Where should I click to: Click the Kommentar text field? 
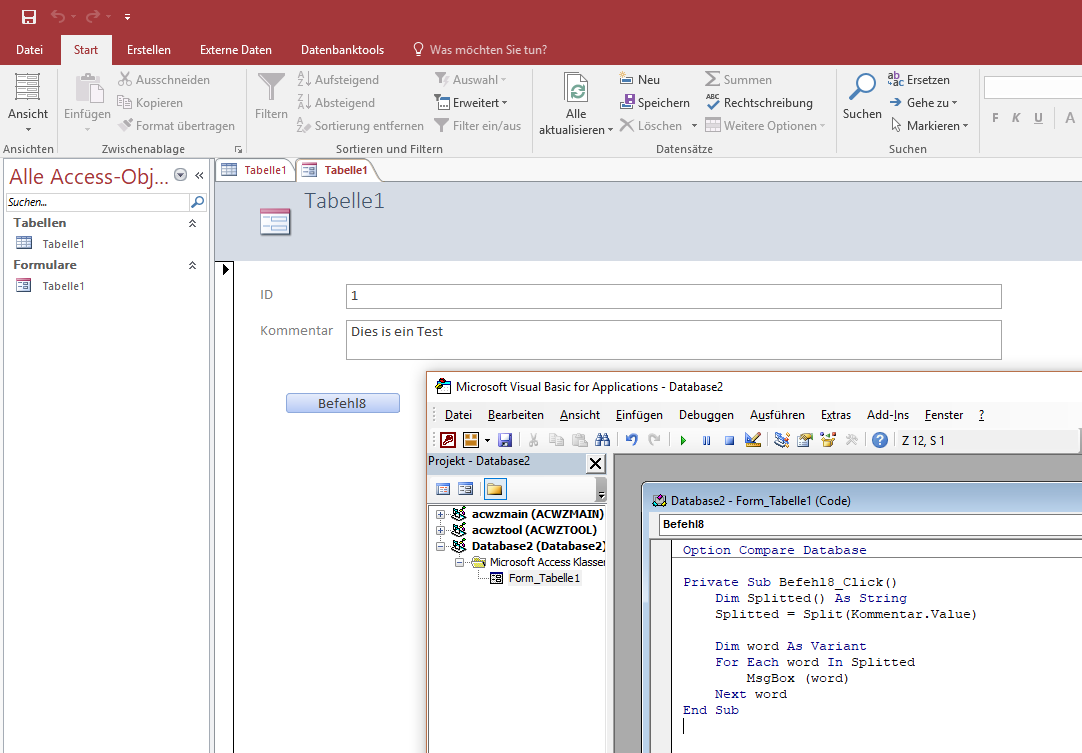[x=673, y=340]
